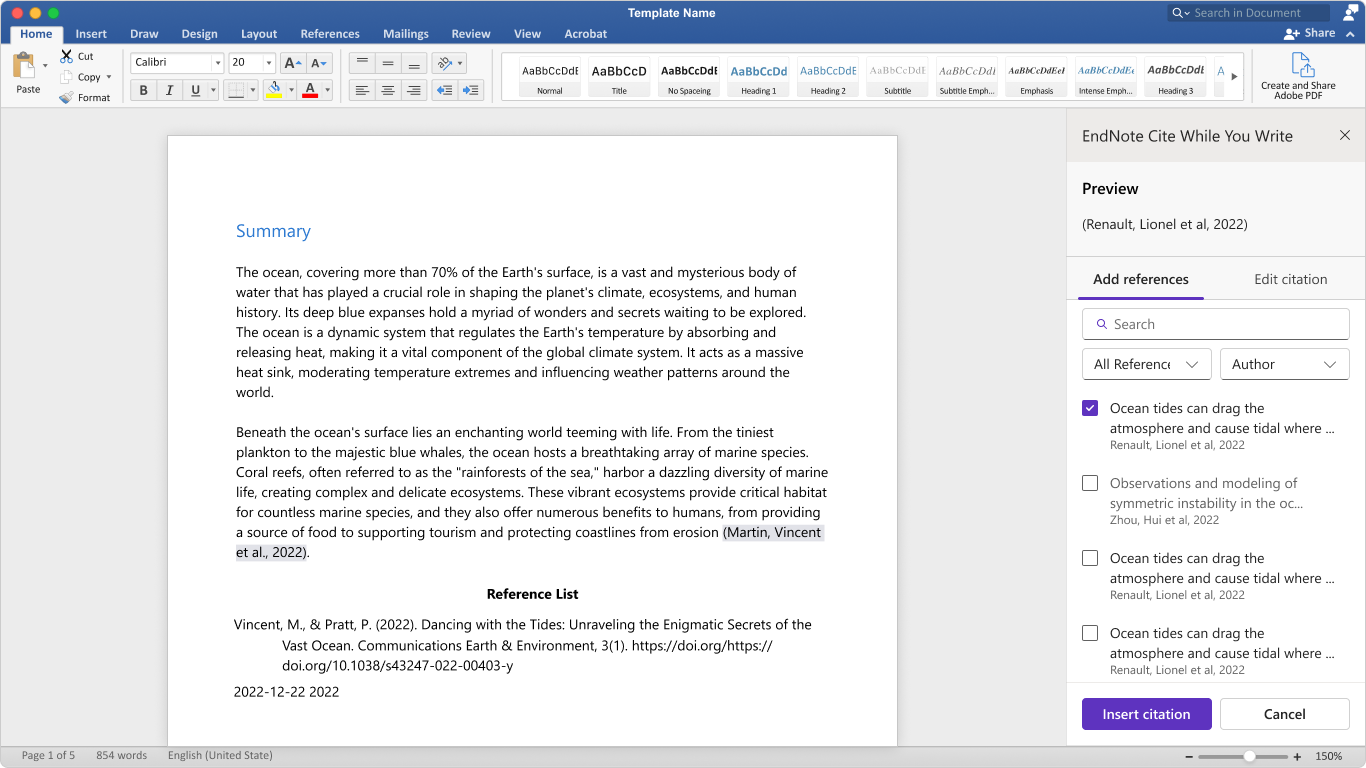Check the third reference in the list
Screen dimensions: 1366x768
coord(1090,558)
